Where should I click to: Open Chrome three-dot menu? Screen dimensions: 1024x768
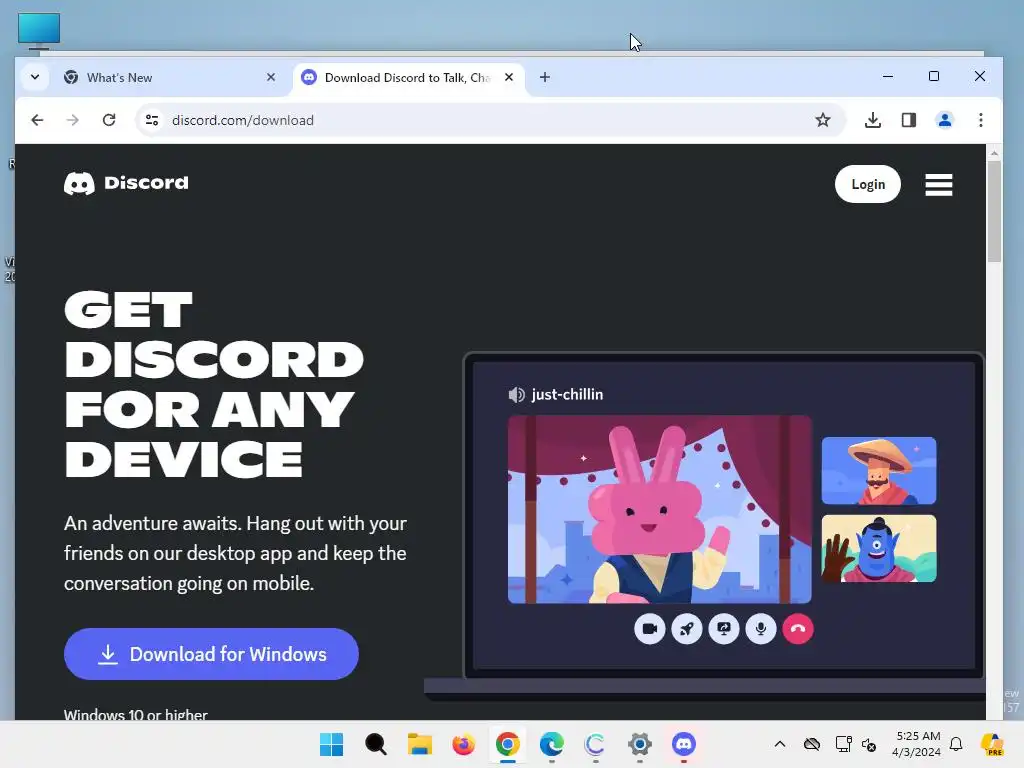coord(980,120)
